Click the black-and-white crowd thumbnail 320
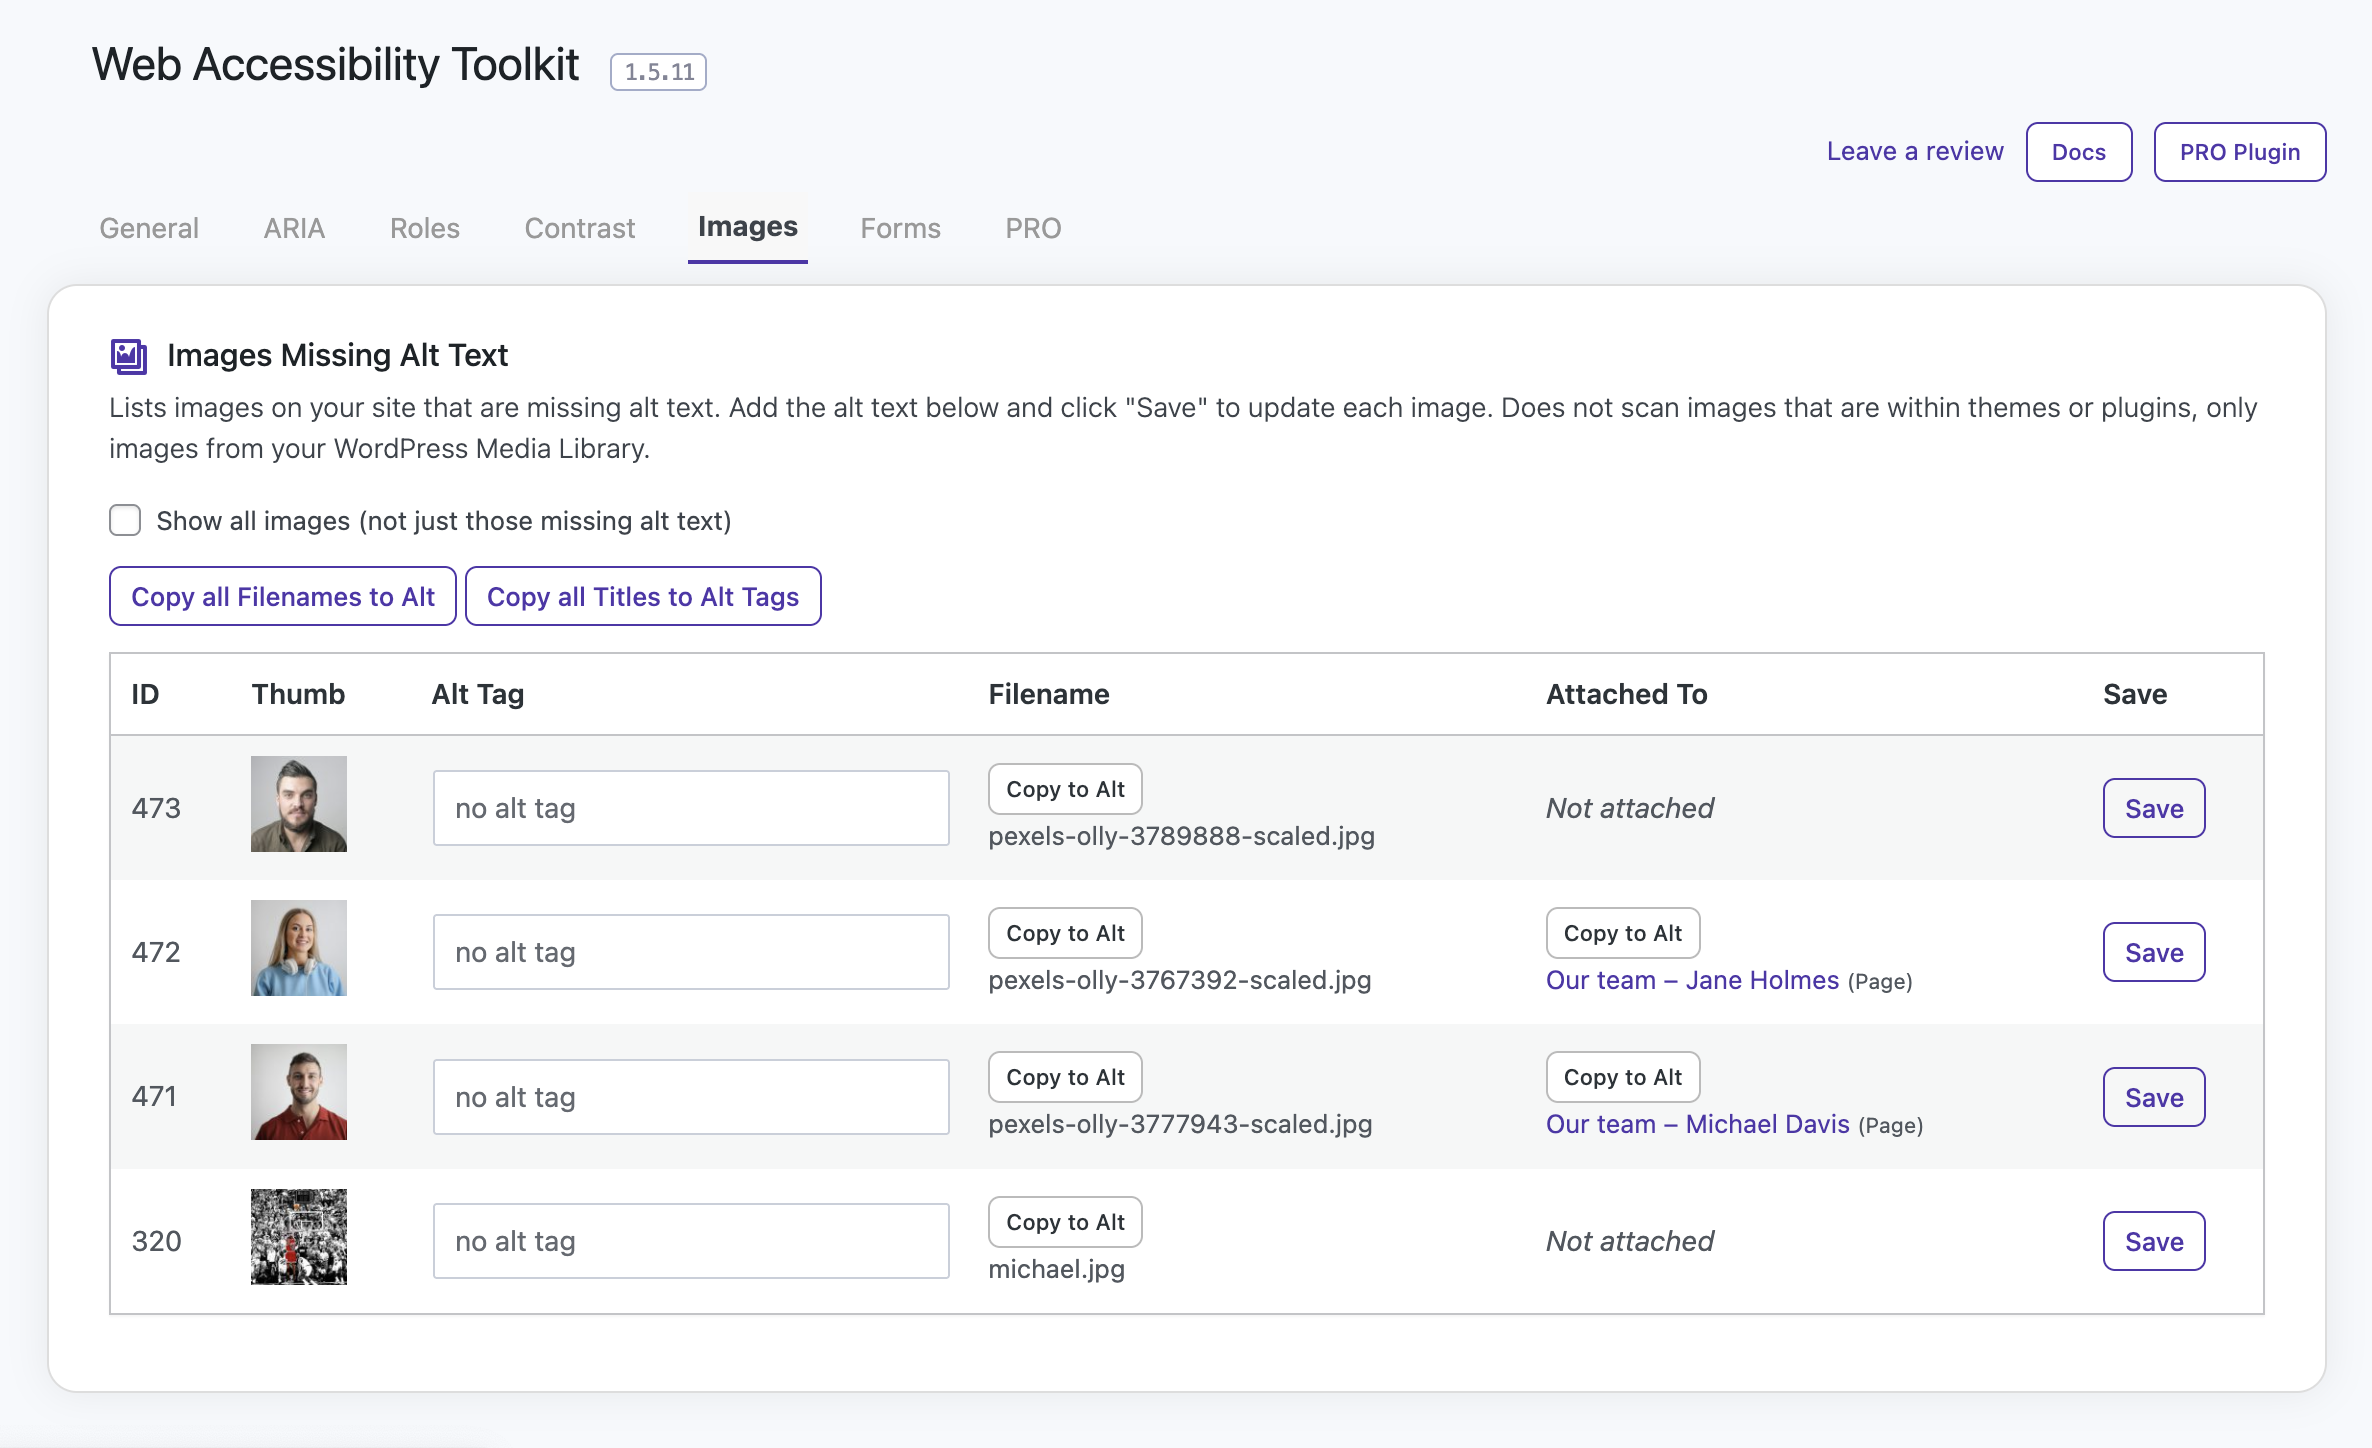2372x1448 pixels. tap(298, 1237)
